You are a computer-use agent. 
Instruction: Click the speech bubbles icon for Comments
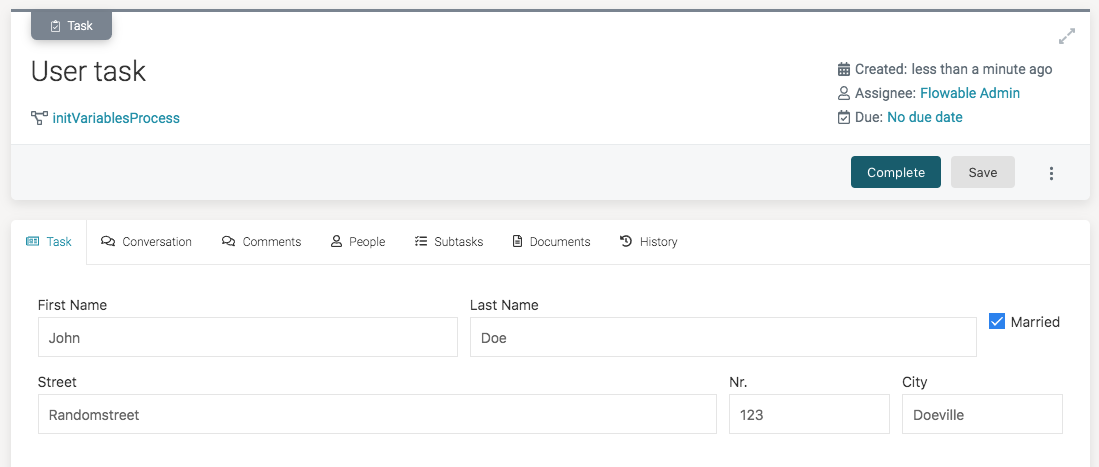click(228, 241)
